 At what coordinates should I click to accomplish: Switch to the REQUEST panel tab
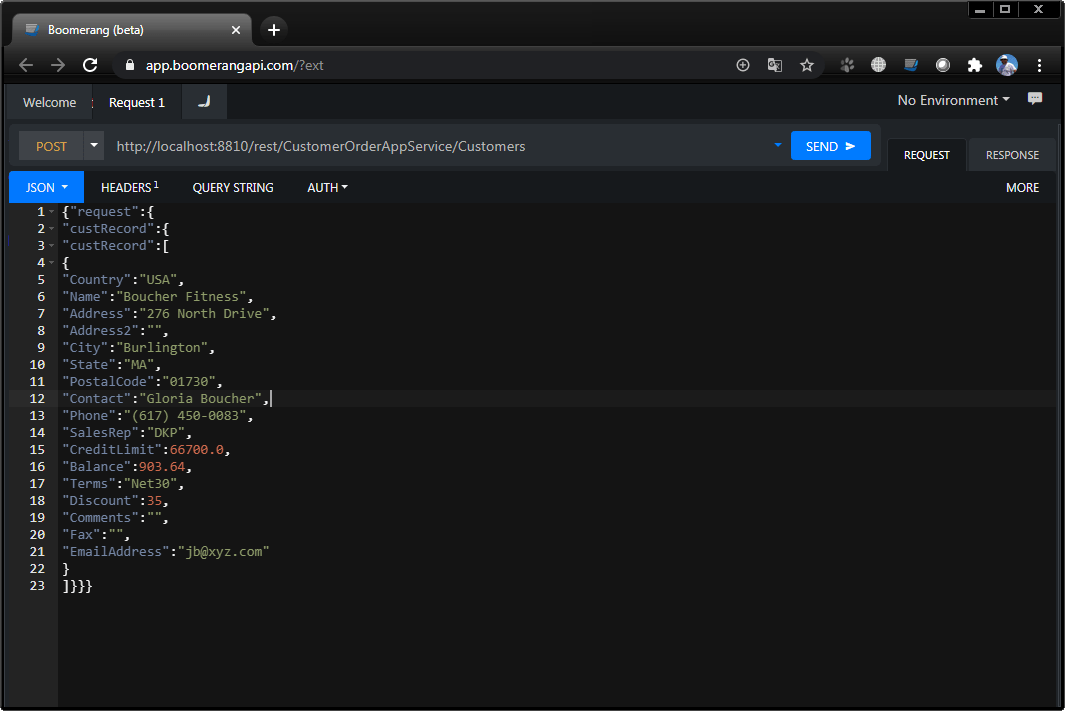[x=926, y=155]
